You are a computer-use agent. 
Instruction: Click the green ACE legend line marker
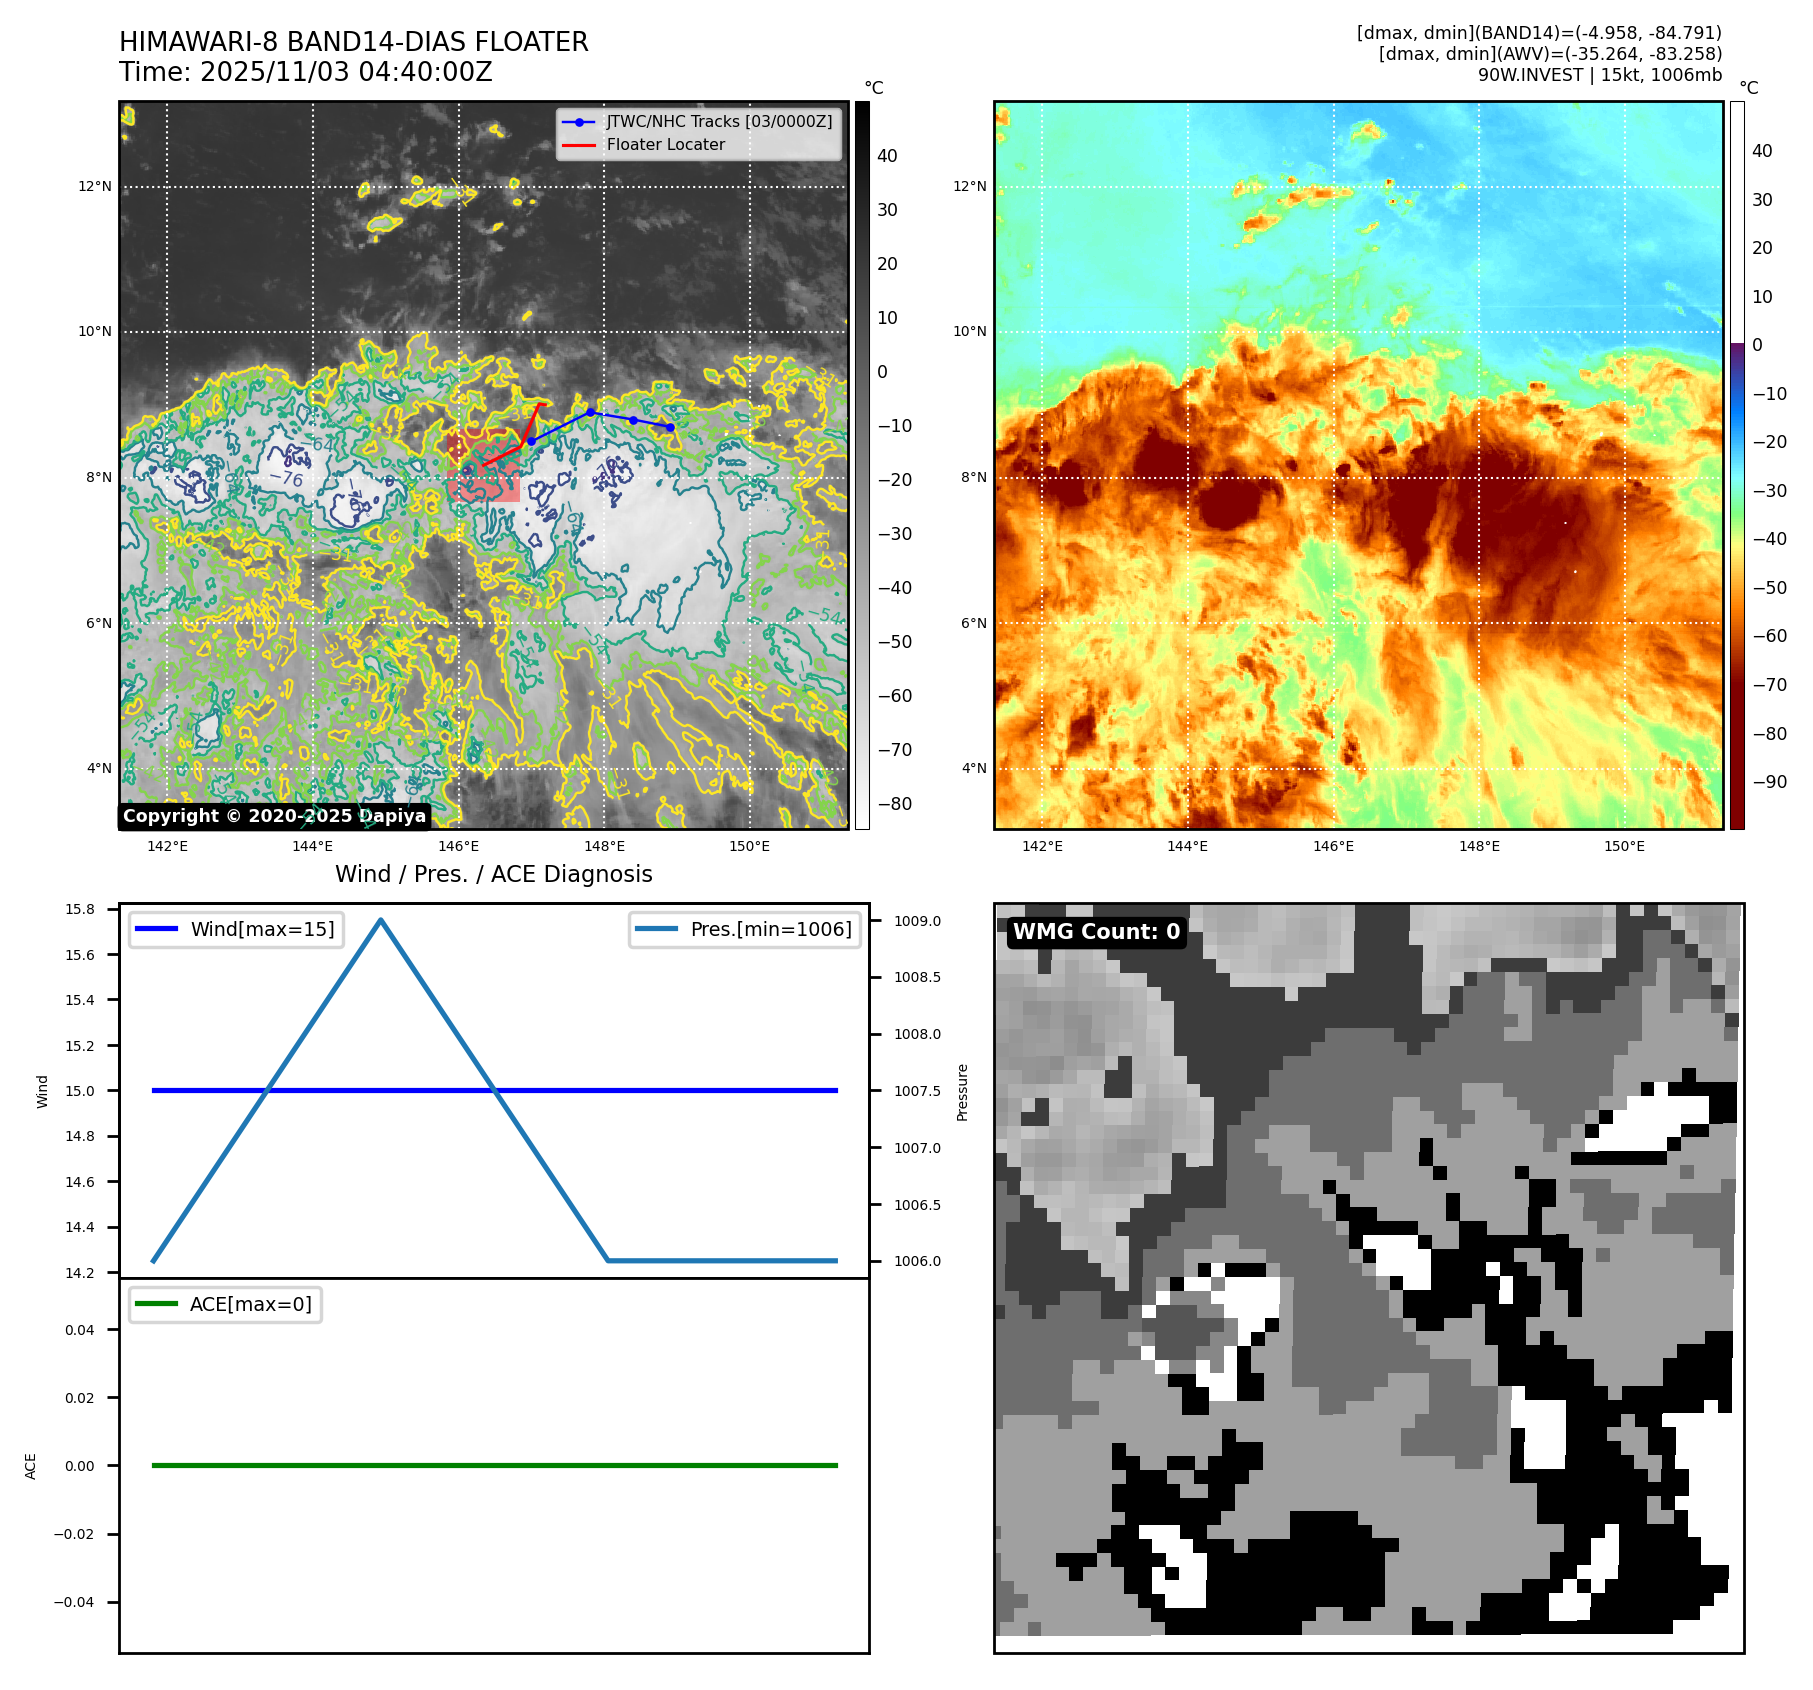[x=156, y=1304]
